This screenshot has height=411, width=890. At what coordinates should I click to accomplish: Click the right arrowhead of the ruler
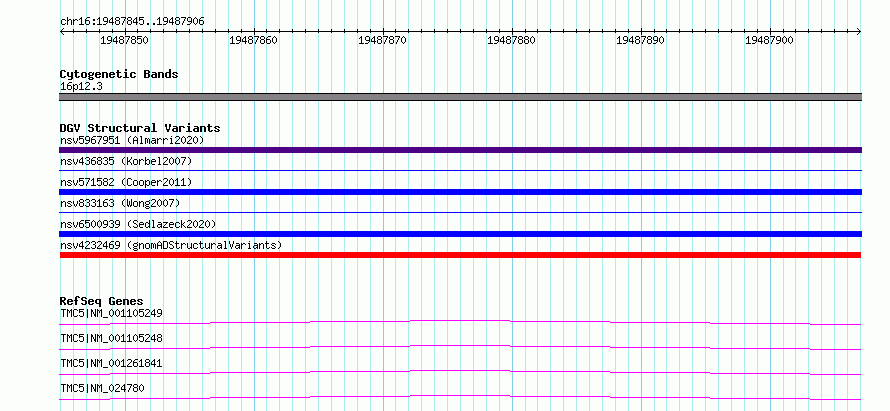[x=859, y=32]
